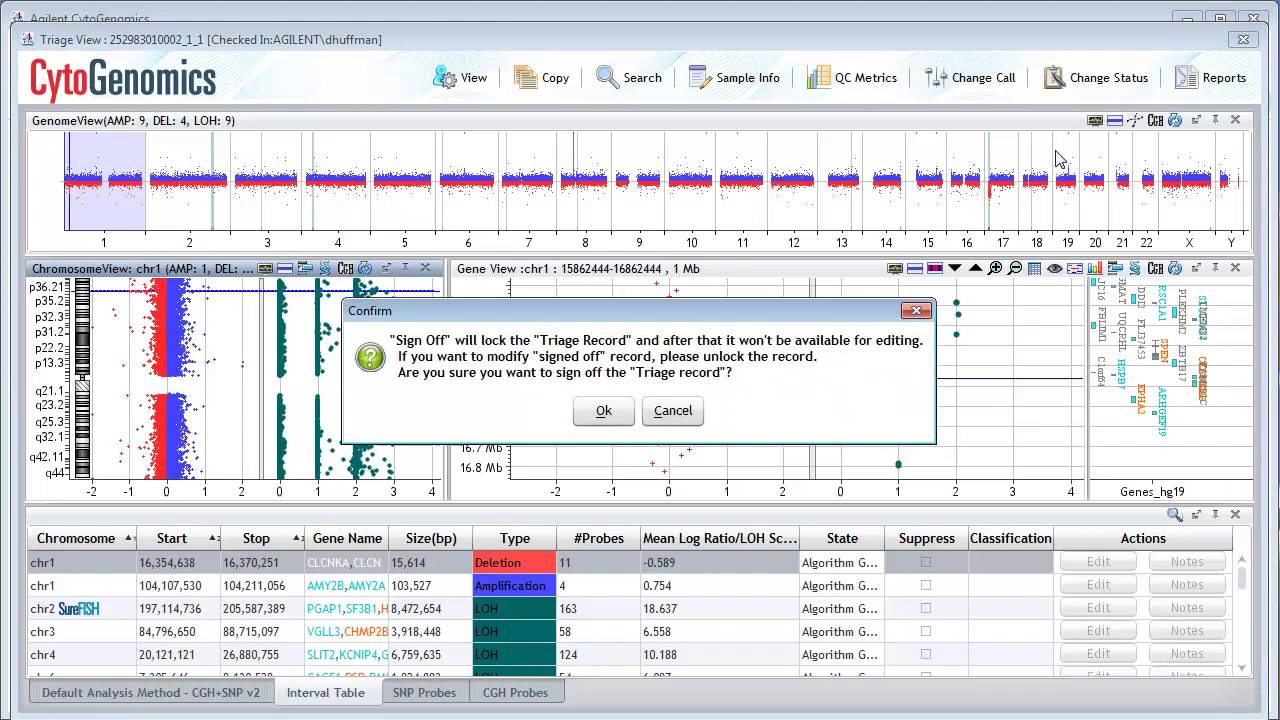Open Search from the toolbar

pyautogui.click(x=629, y=77)
